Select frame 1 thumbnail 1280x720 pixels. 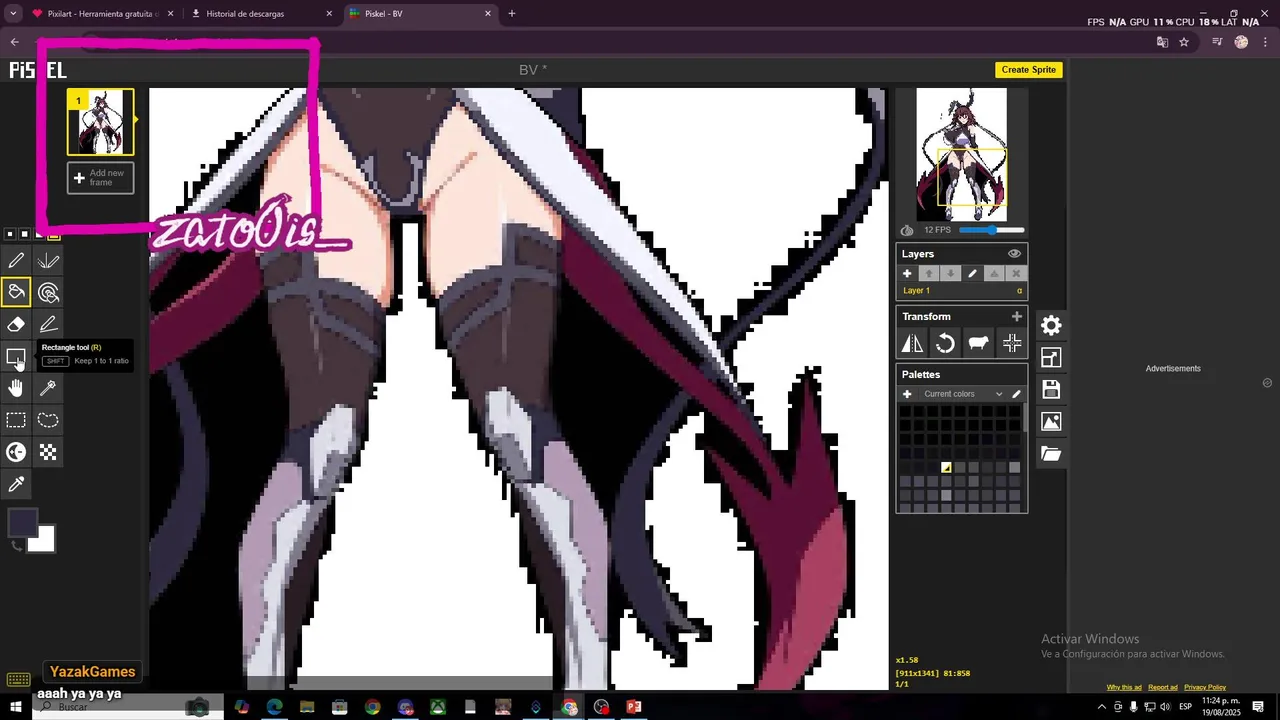(100, 122)
